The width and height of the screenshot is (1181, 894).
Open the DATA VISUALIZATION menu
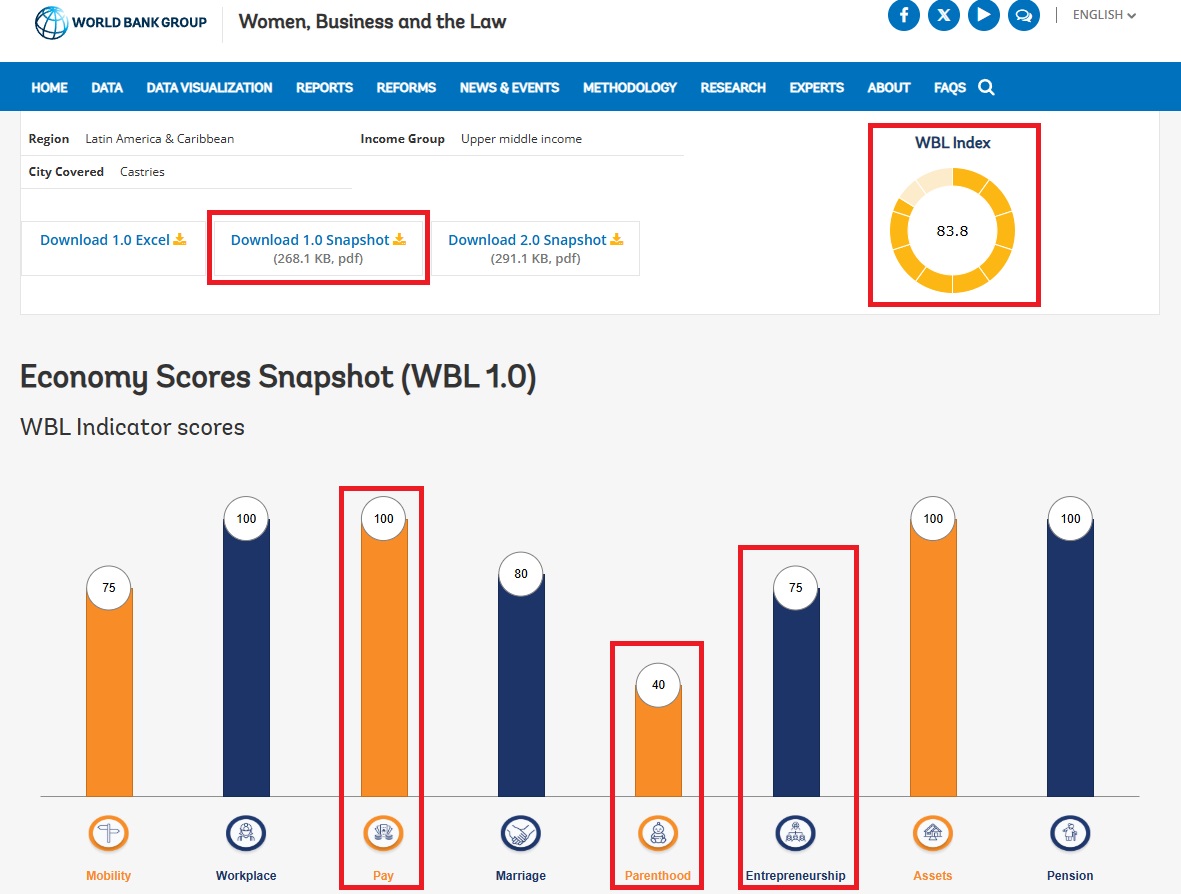click(209, 87)
